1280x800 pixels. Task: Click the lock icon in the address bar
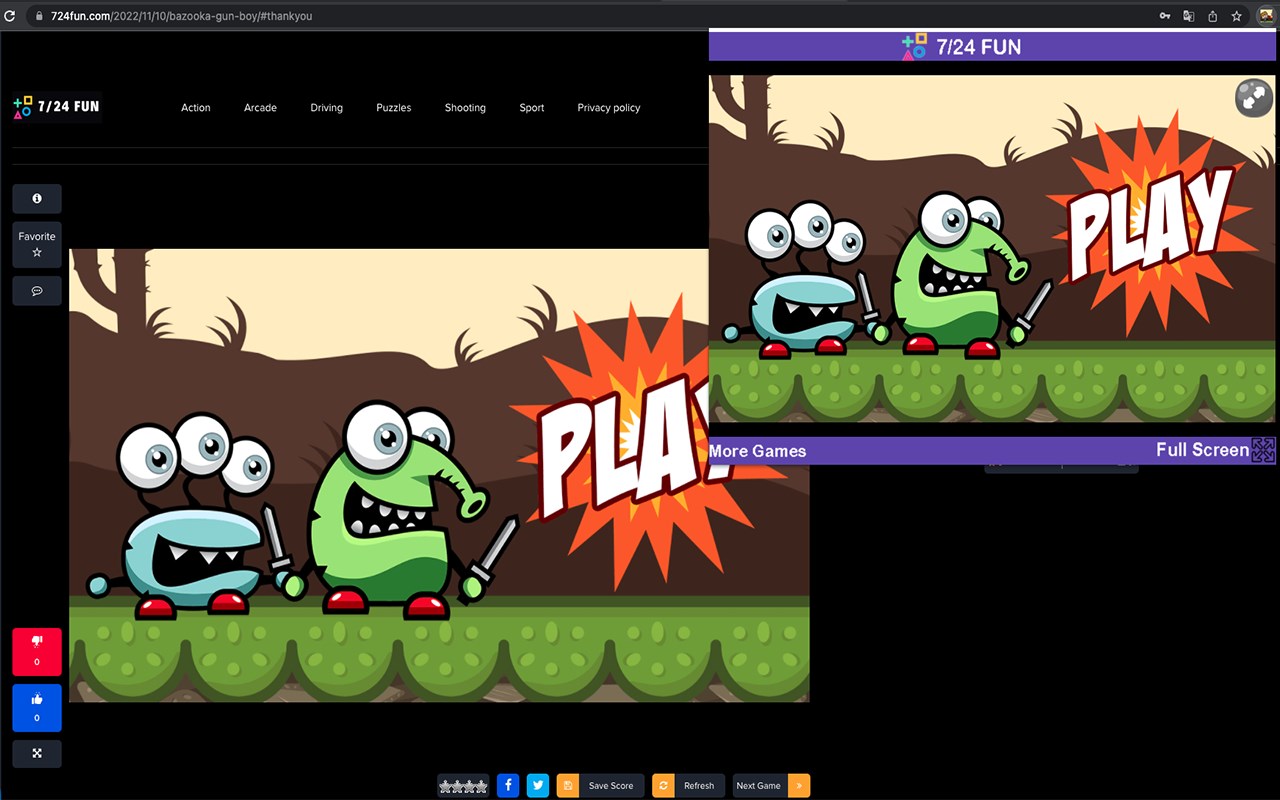(38, 16)
